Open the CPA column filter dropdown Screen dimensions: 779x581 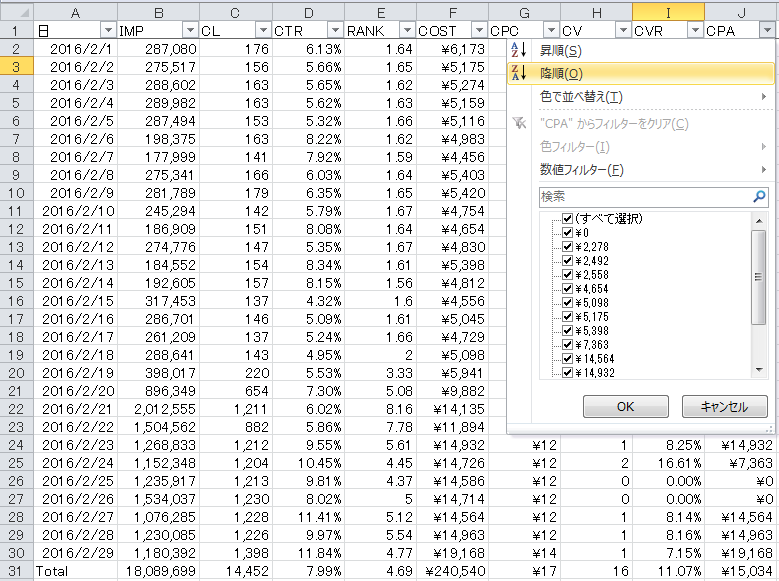point(767,31)
